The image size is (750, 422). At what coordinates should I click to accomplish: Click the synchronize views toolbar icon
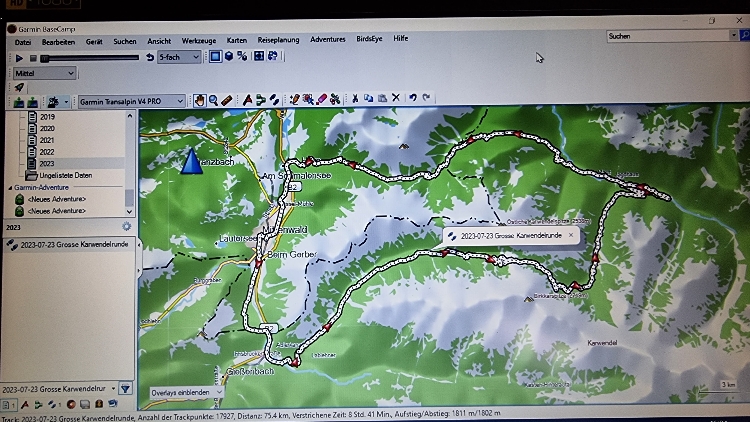tap(273, 56)
